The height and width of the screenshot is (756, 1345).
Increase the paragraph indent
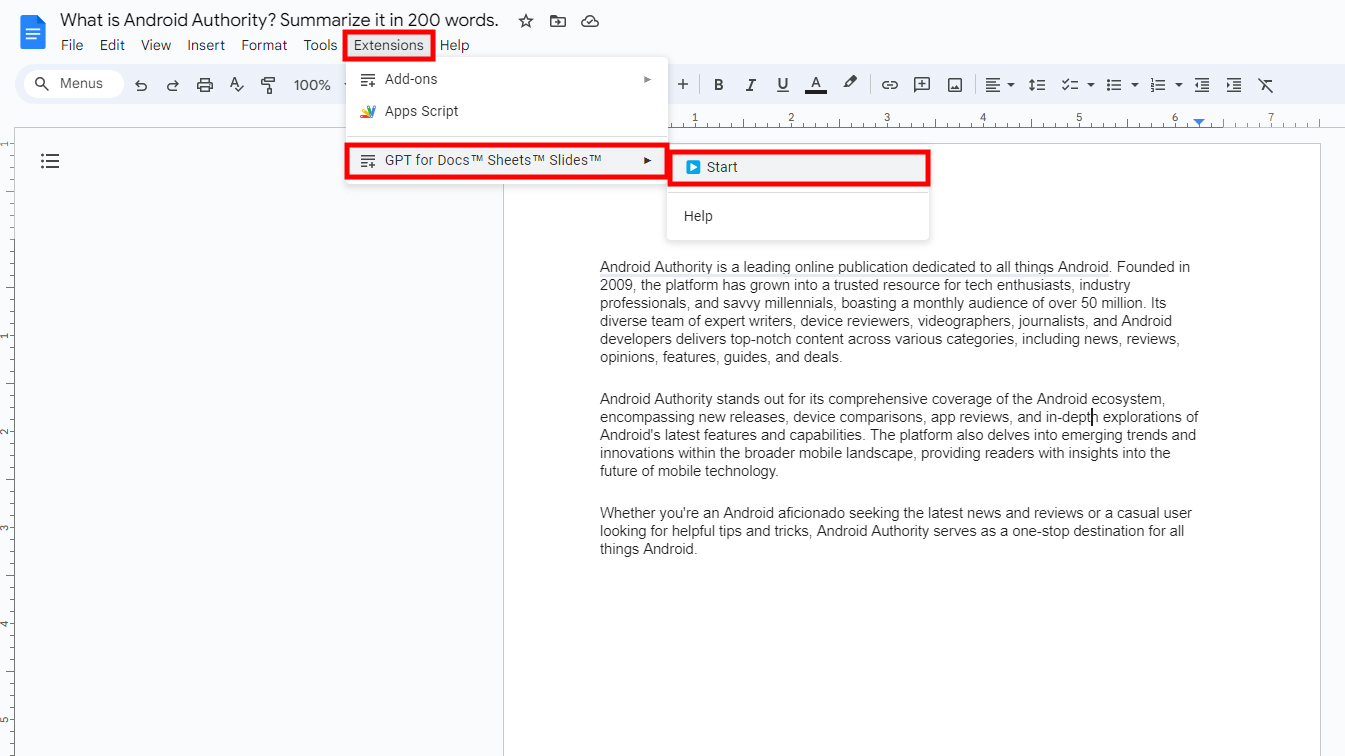[1234, 85]
